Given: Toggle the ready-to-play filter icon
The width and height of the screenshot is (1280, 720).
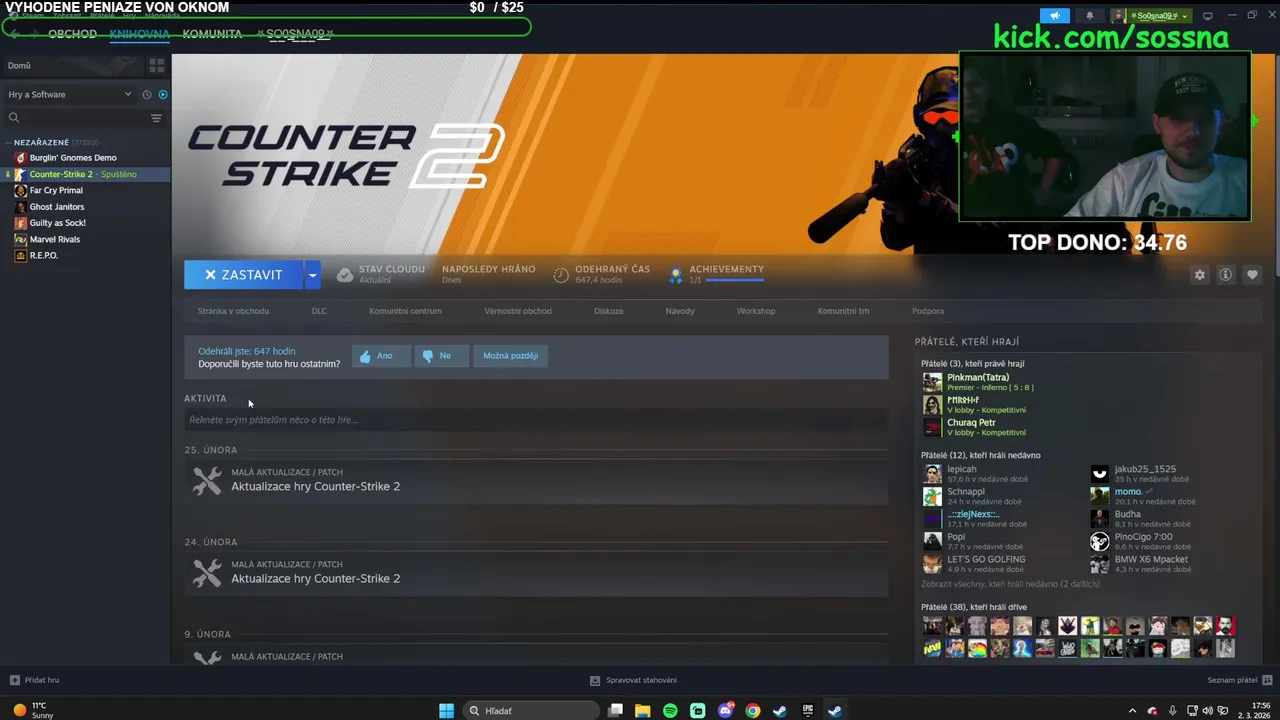Looking at the screenshot, I should 163,94.
